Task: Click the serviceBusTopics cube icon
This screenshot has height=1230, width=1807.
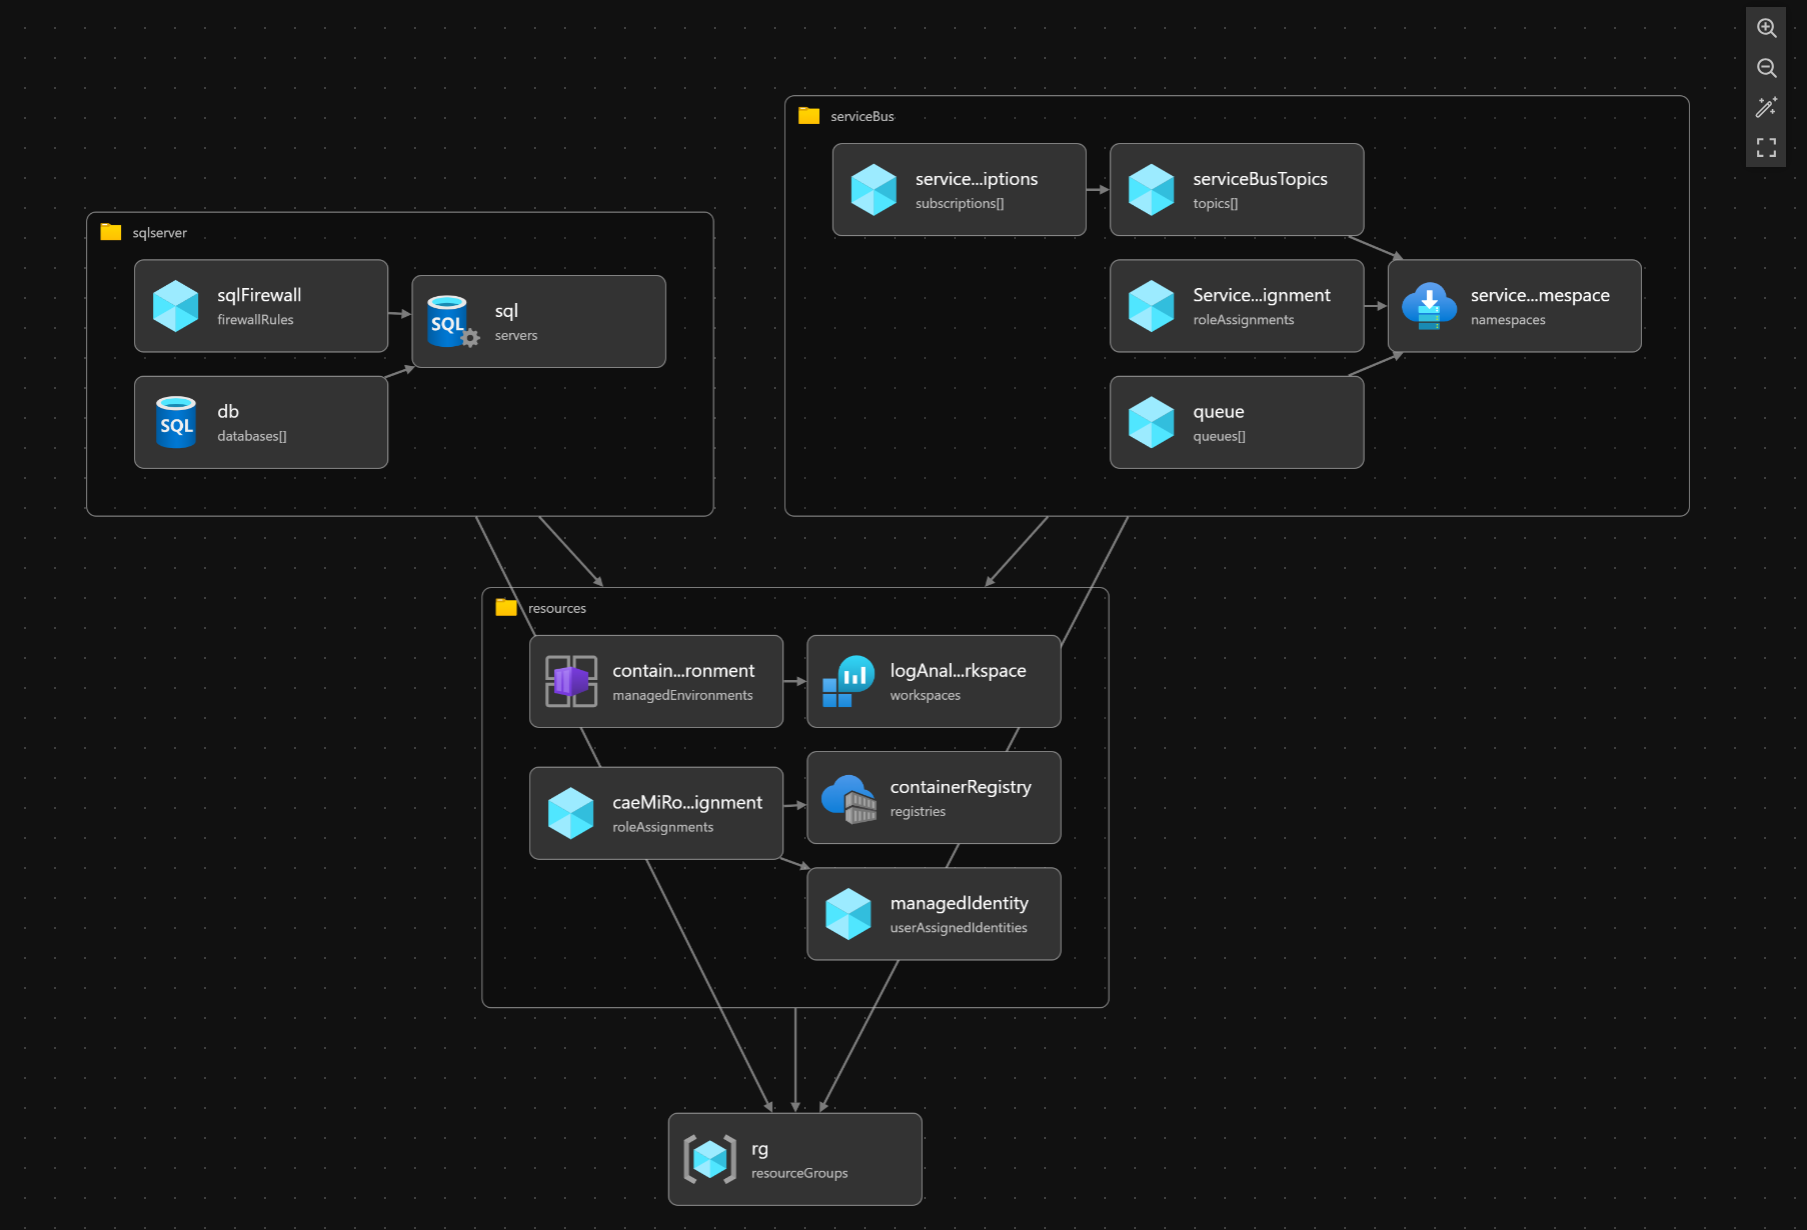Action: pyautogui.click(x=1151, y=189)
